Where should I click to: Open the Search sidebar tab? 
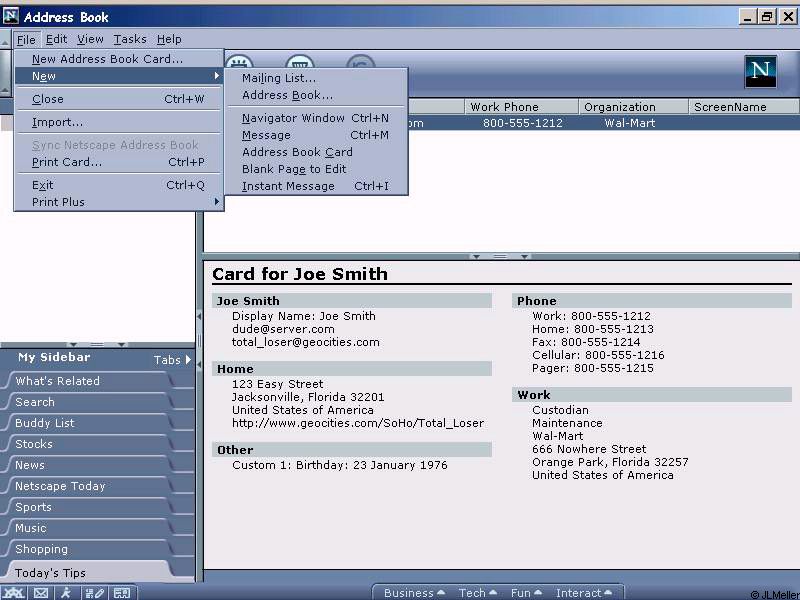click(91, 402)
